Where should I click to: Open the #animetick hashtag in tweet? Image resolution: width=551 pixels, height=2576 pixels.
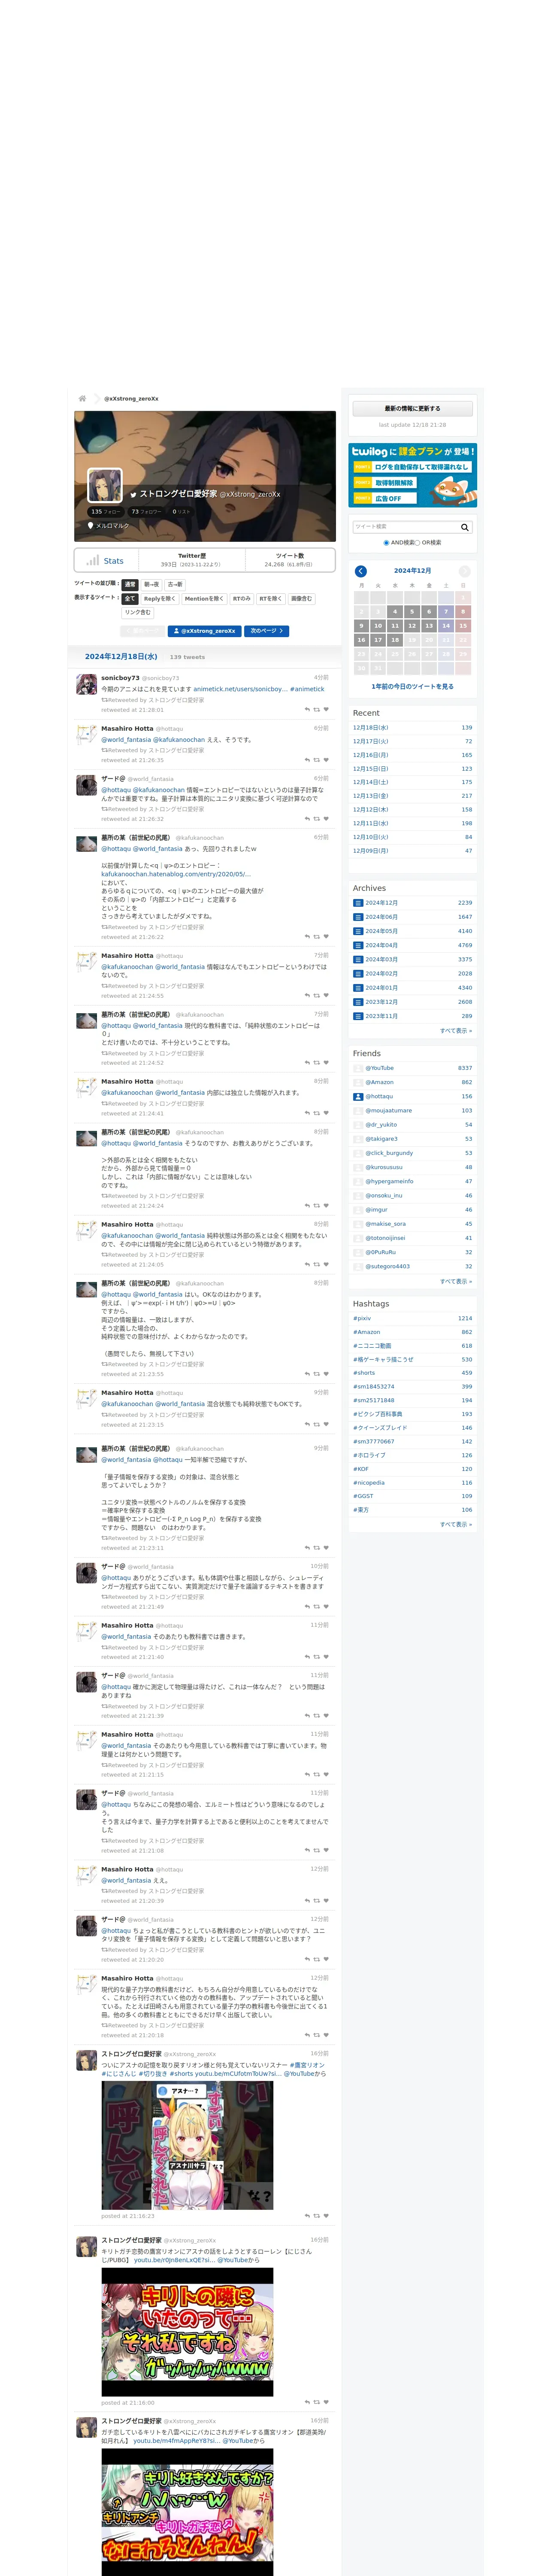tap(307, 689)
